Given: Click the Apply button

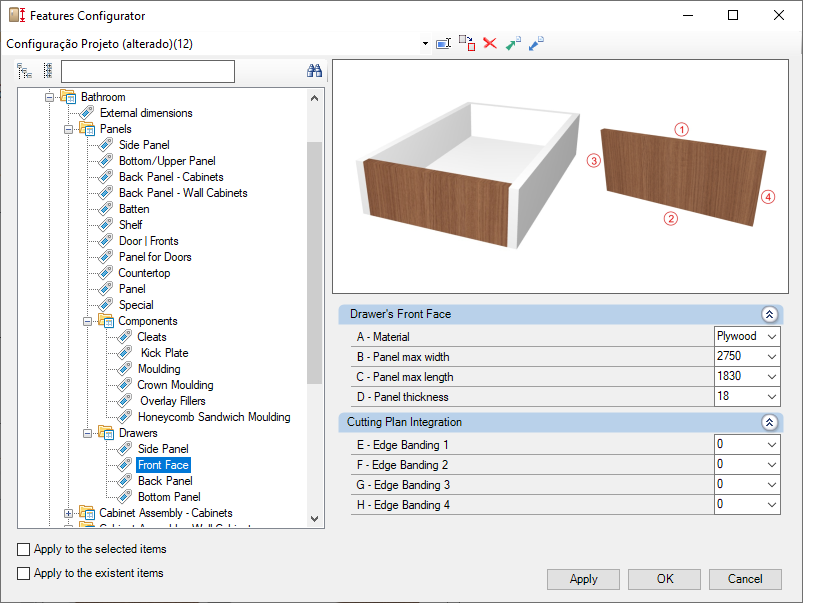Looking at the screenshot, I should click(583, 579).
